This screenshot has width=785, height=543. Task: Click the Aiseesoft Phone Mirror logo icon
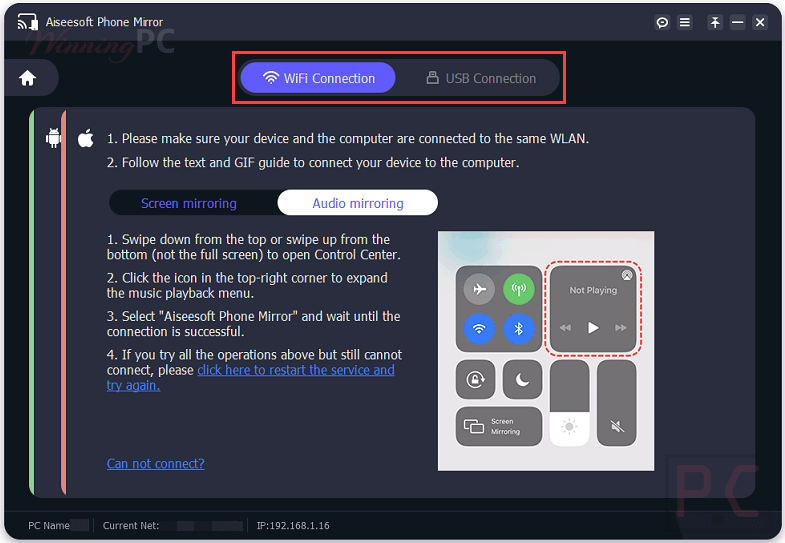click(28, 22)
